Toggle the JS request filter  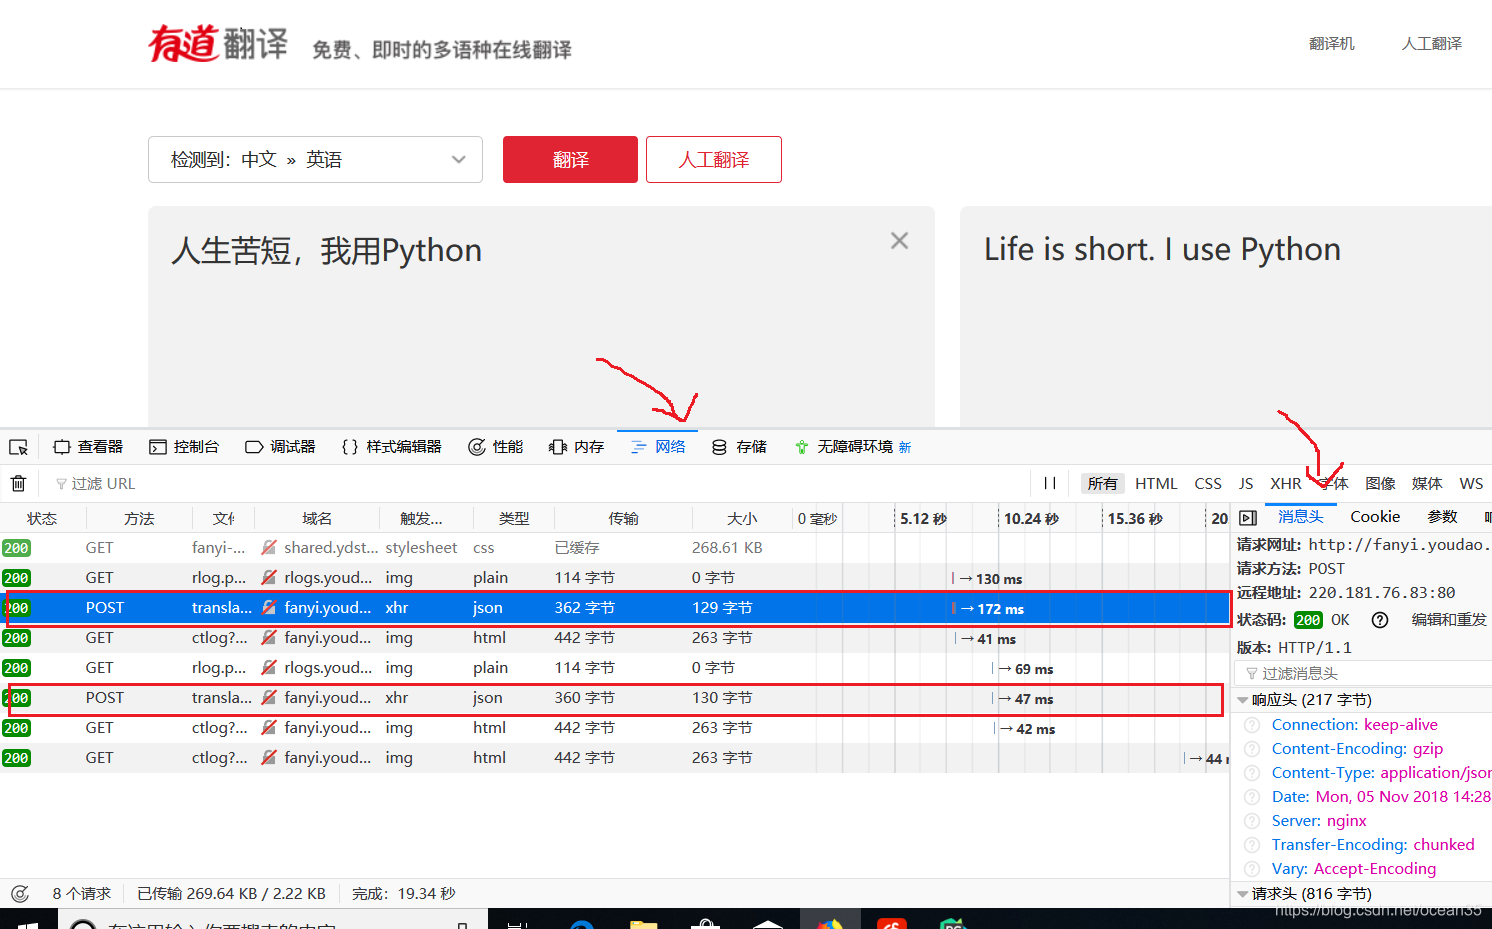point(1246,484)
